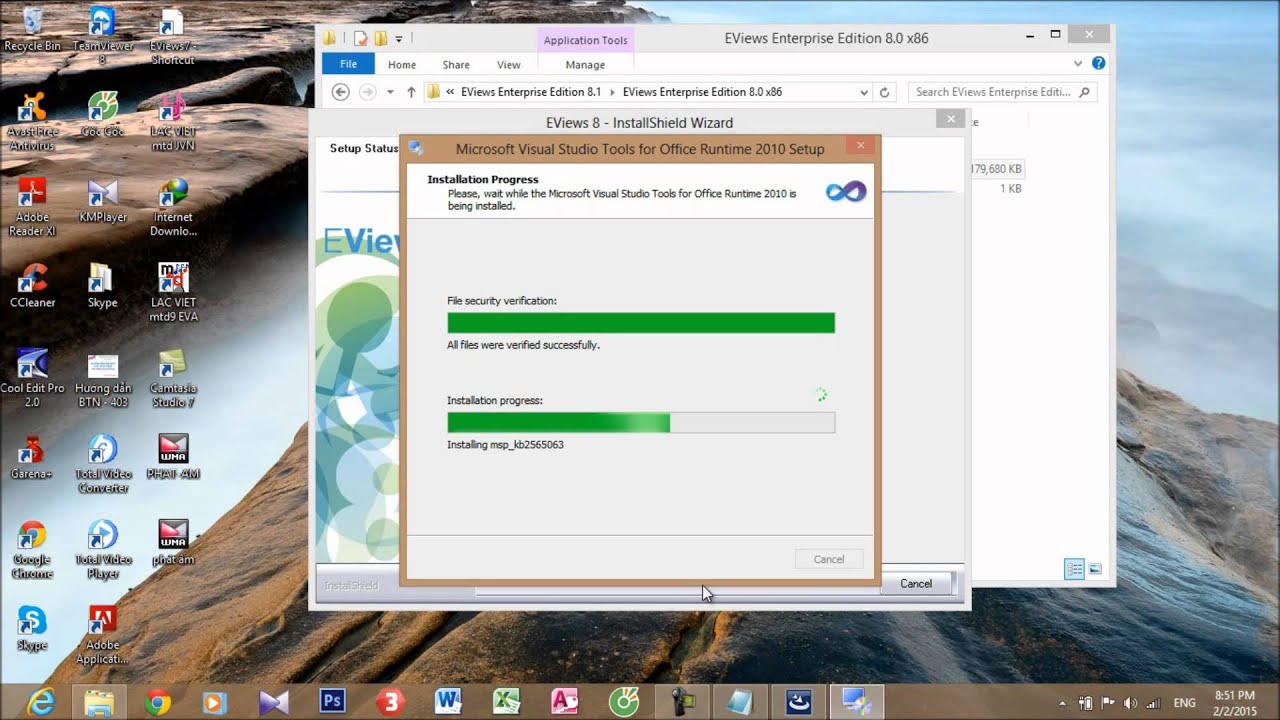This screenshot has height=720, width=1280.
Task: Open Garena+ desktop icon
Action: (x=32, y=457)
